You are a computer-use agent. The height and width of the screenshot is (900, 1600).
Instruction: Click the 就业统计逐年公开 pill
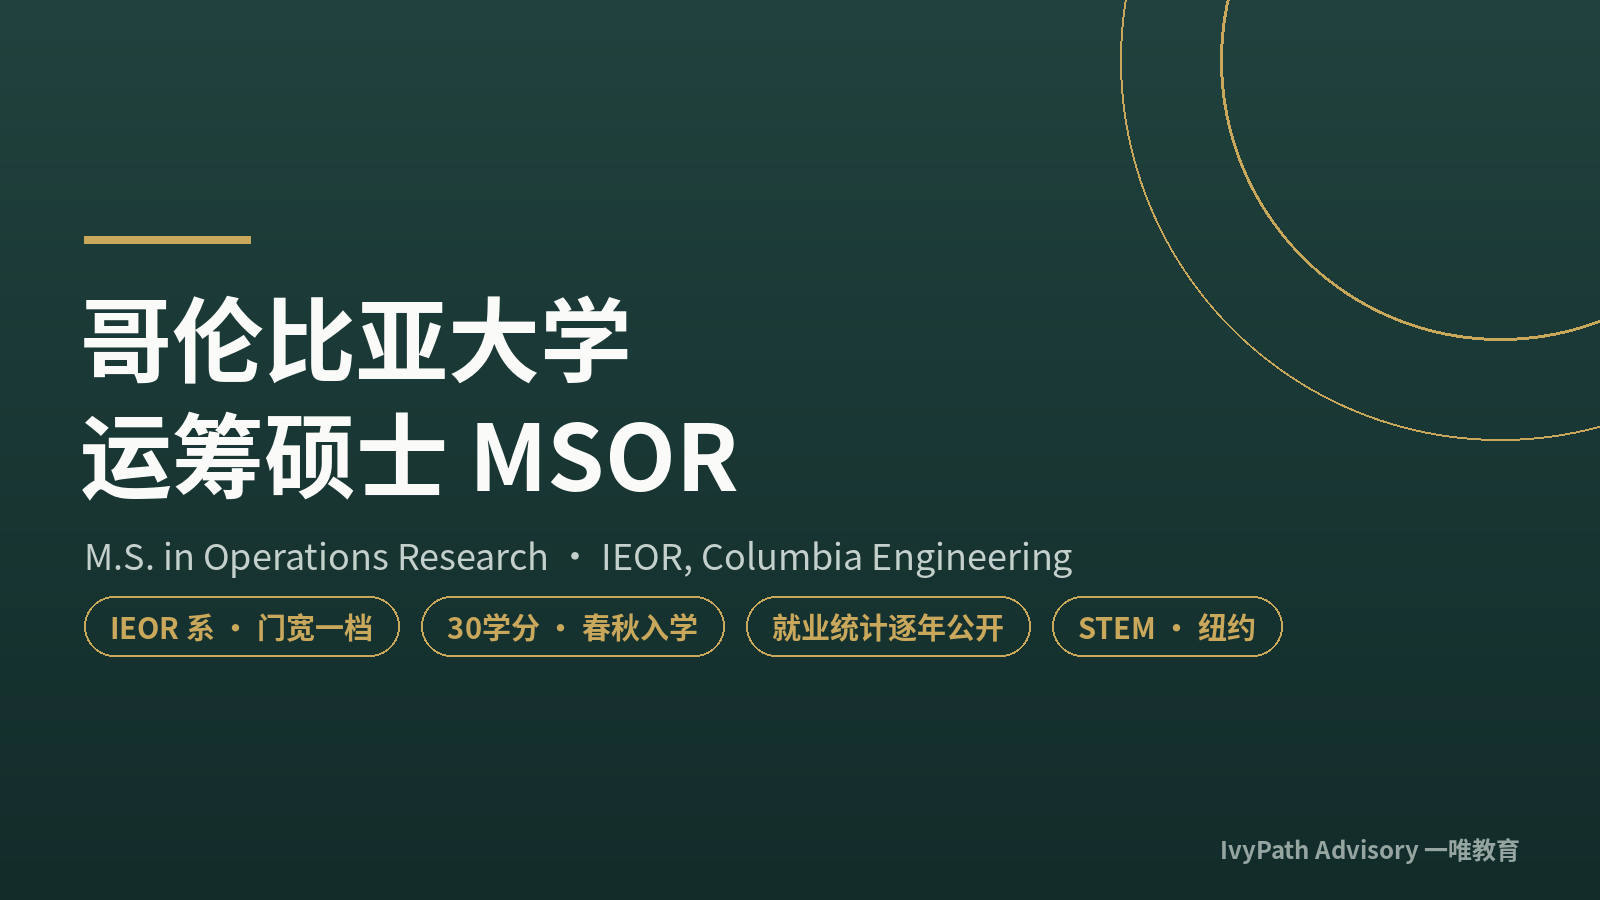888,627
